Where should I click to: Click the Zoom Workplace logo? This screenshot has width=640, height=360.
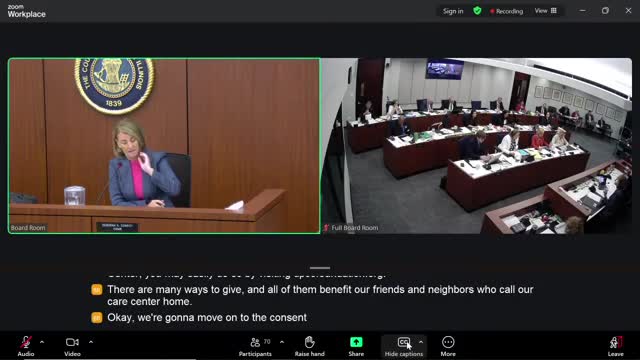(27, 11)
